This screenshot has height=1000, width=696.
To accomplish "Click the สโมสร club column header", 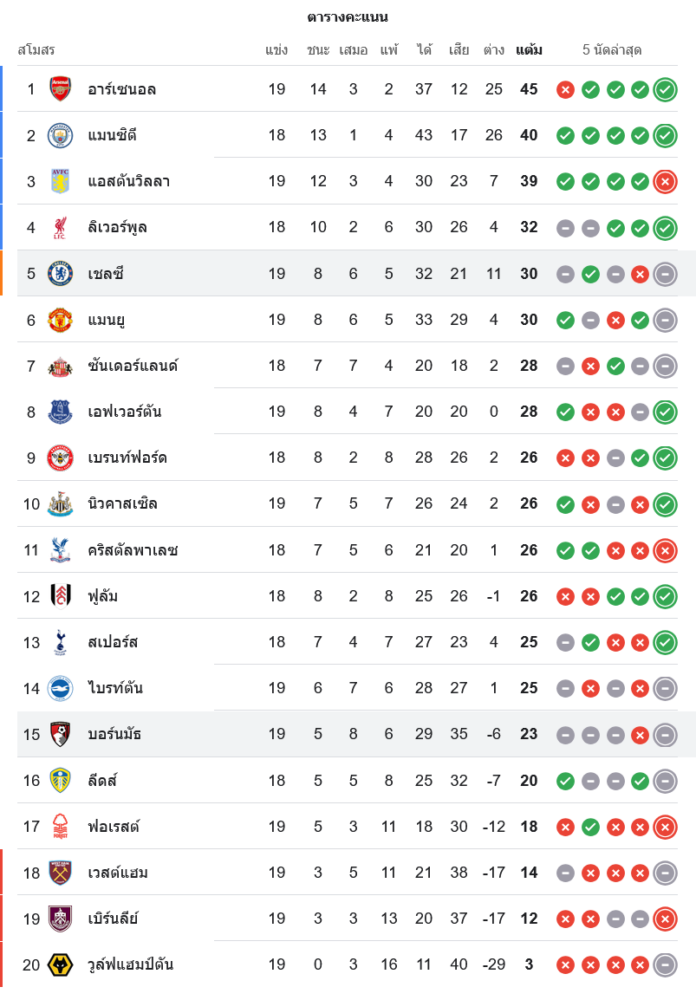I will 36,49.
